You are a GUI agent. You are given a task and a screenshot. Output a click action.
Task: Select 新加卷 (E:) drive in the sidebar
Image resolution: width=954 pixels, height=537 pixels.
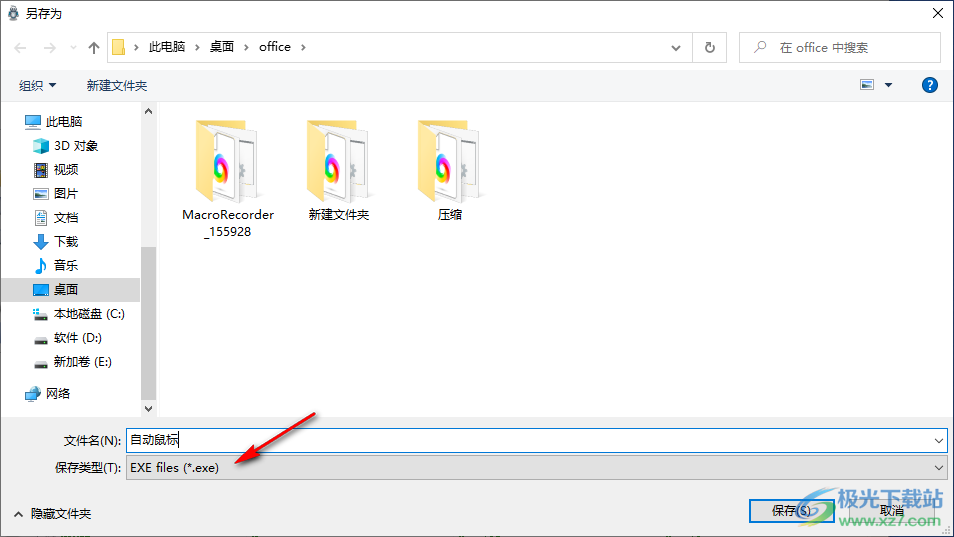click(x=82, y=362)
